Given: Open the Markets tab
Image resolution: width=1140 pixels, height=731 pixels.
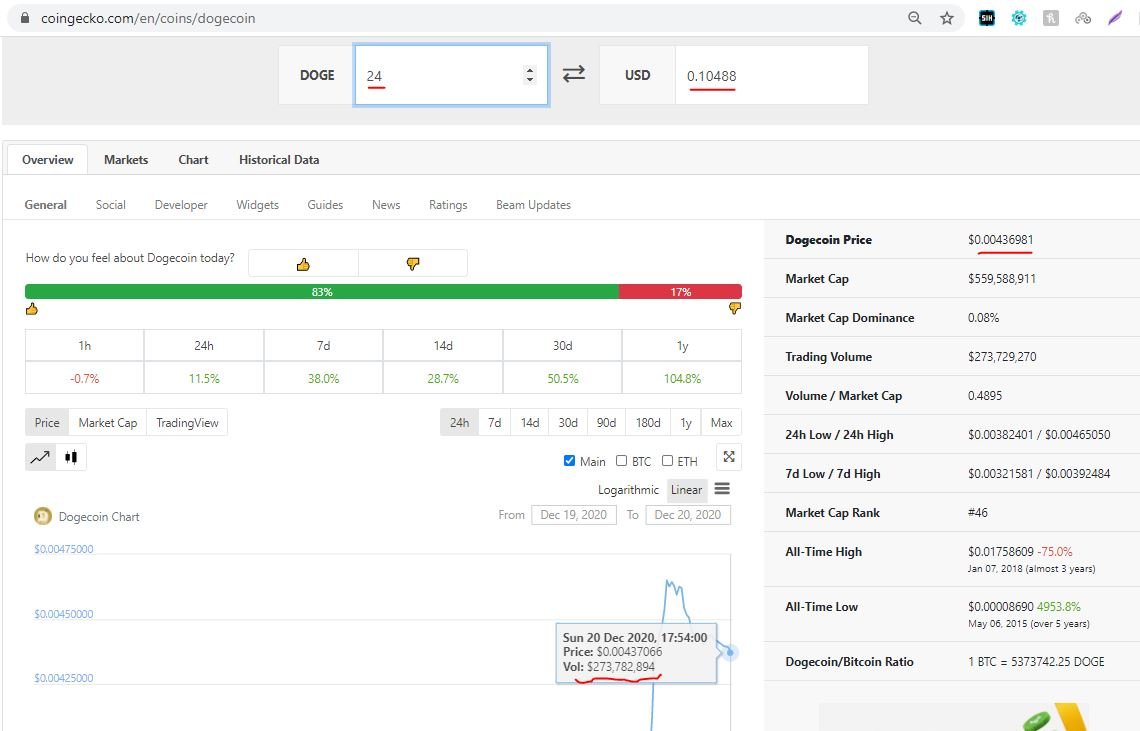Looking at the screenshot, I should 126,160.
